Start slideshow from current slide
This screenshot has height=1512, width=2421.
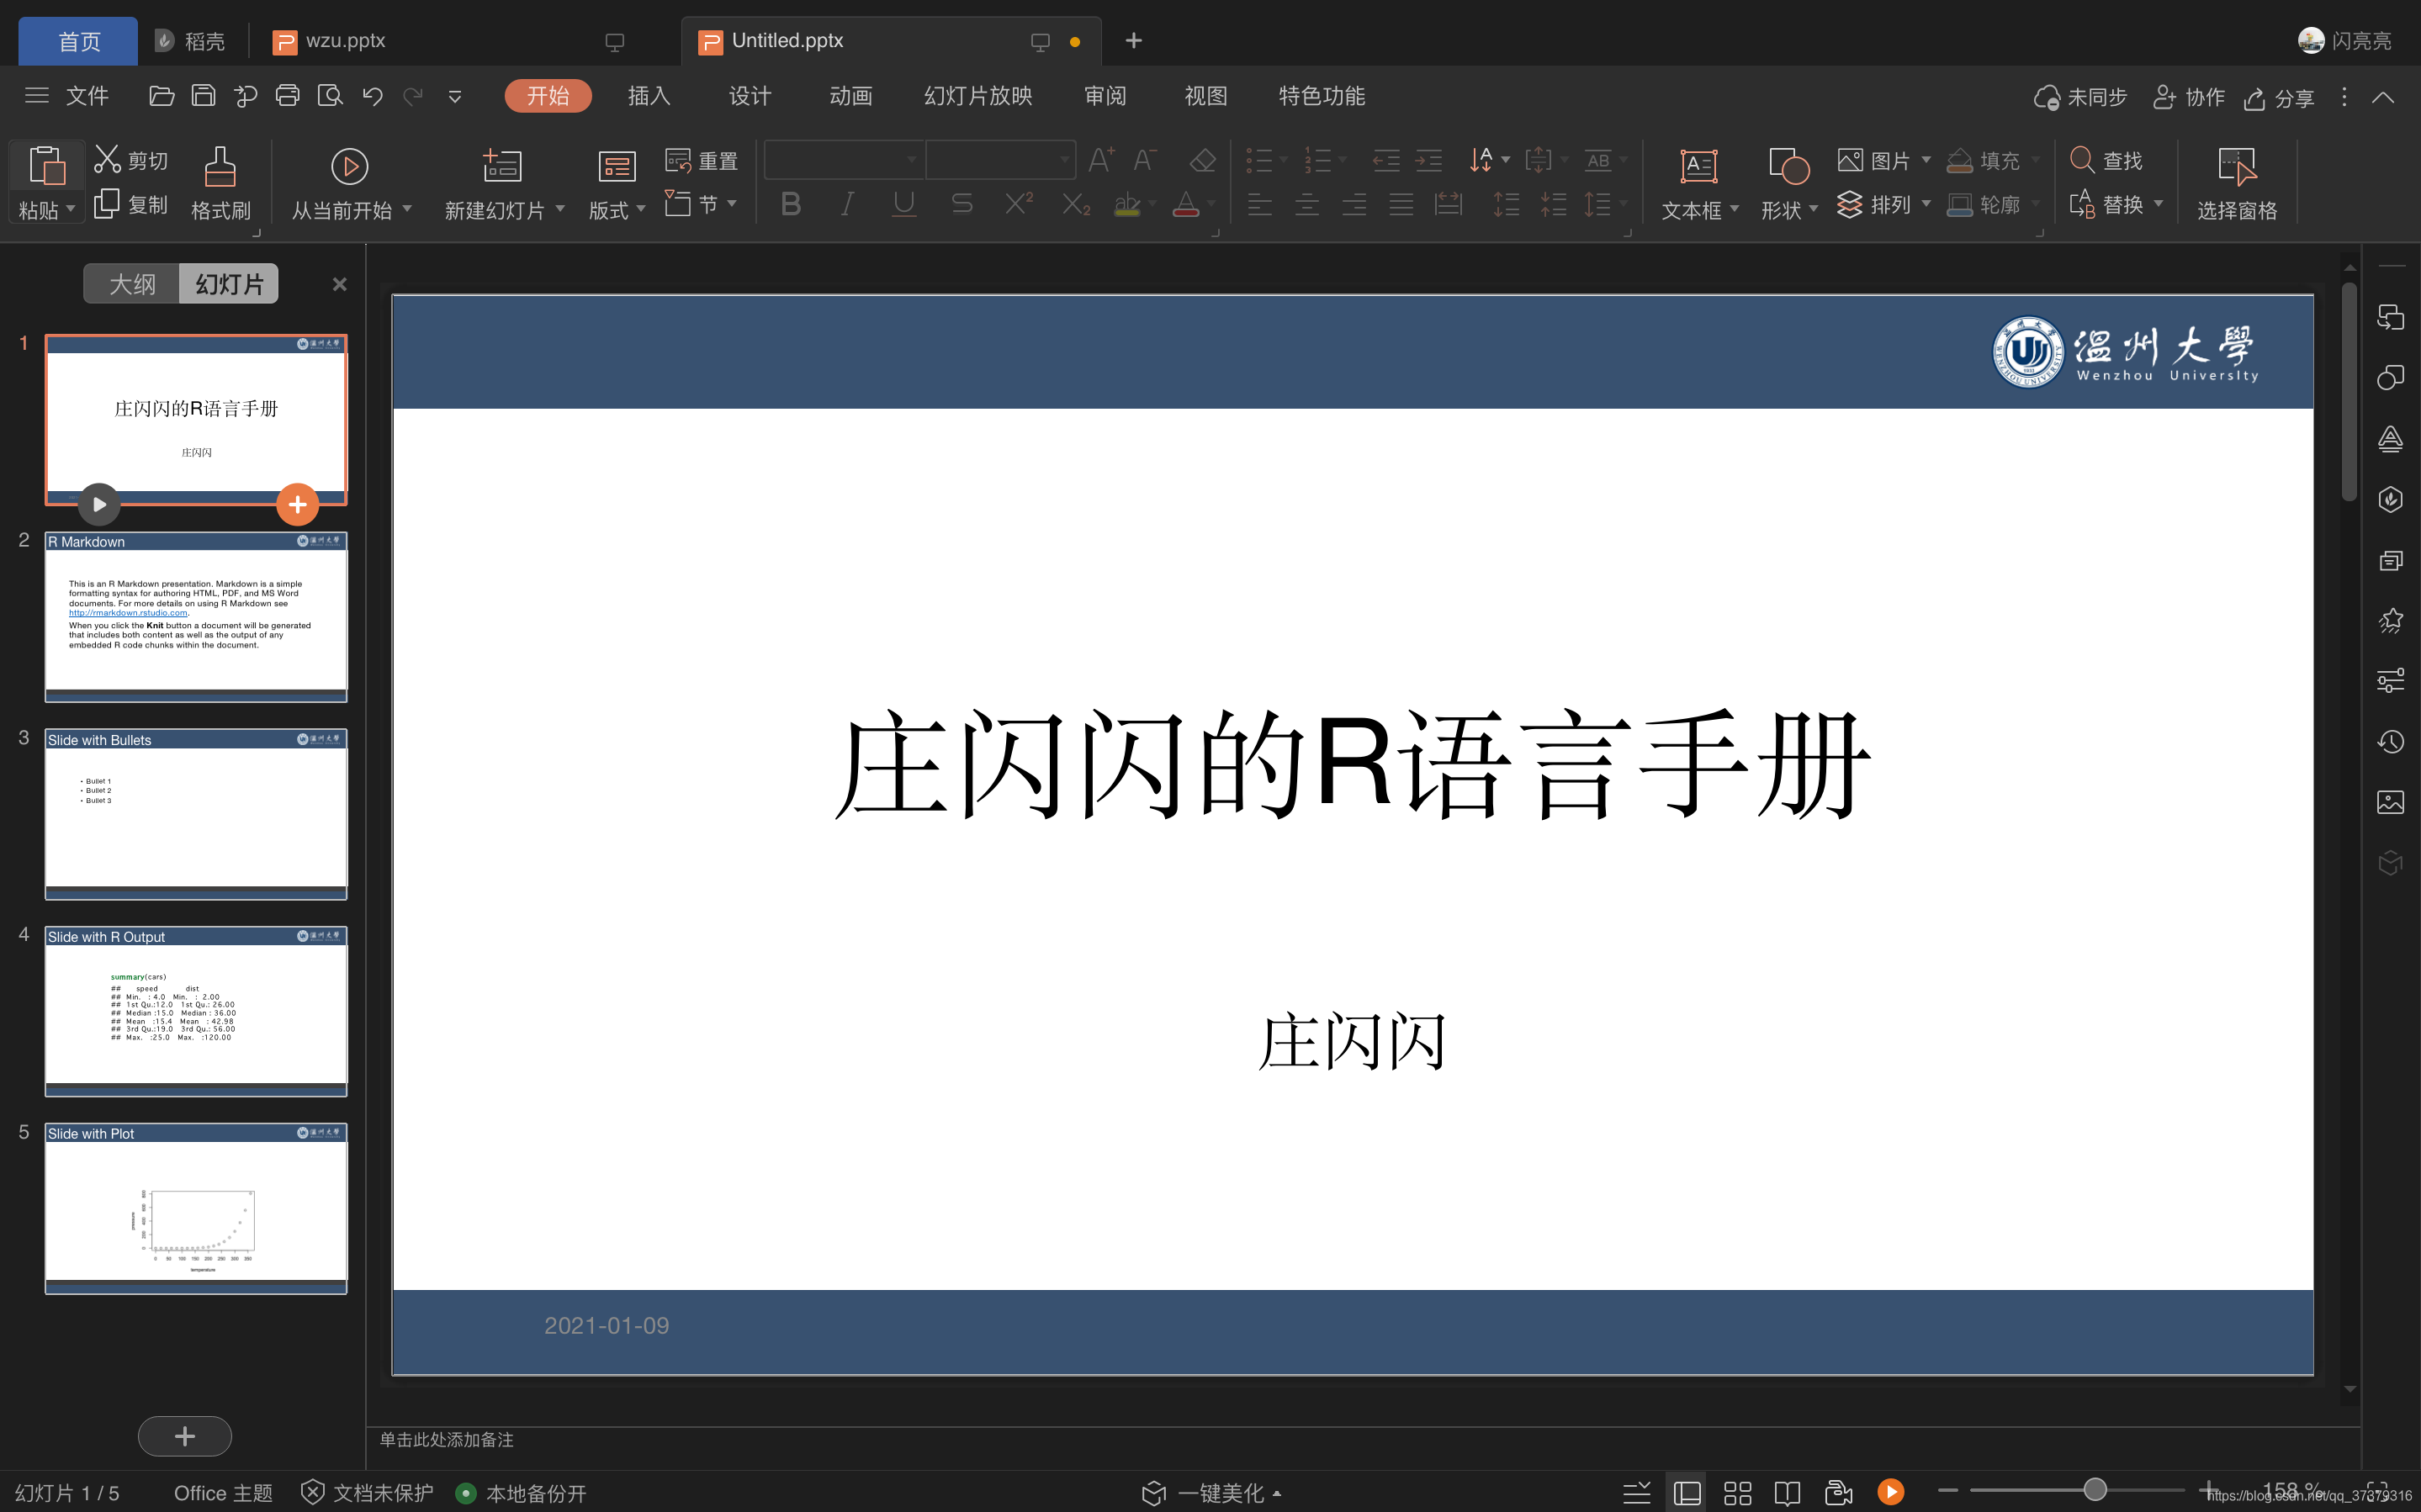[x=349, y=167]
